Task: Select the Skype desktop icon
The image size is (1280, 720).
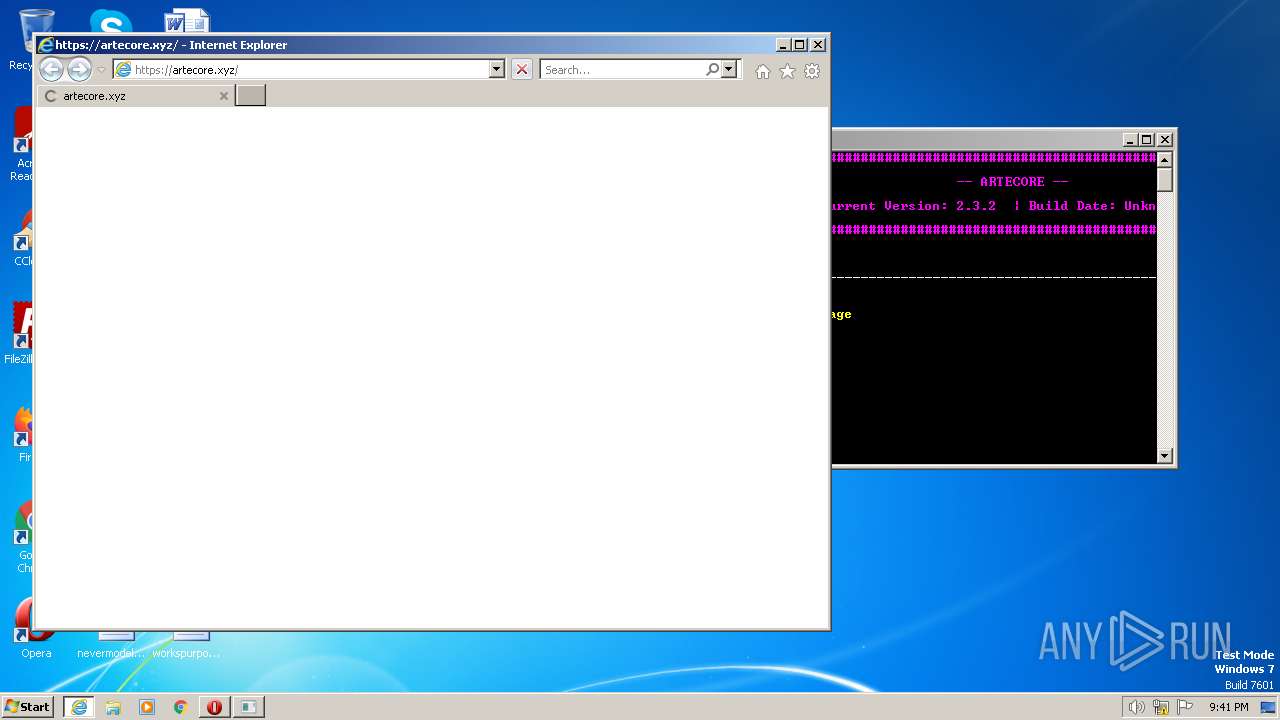Action: click(111, 21)
